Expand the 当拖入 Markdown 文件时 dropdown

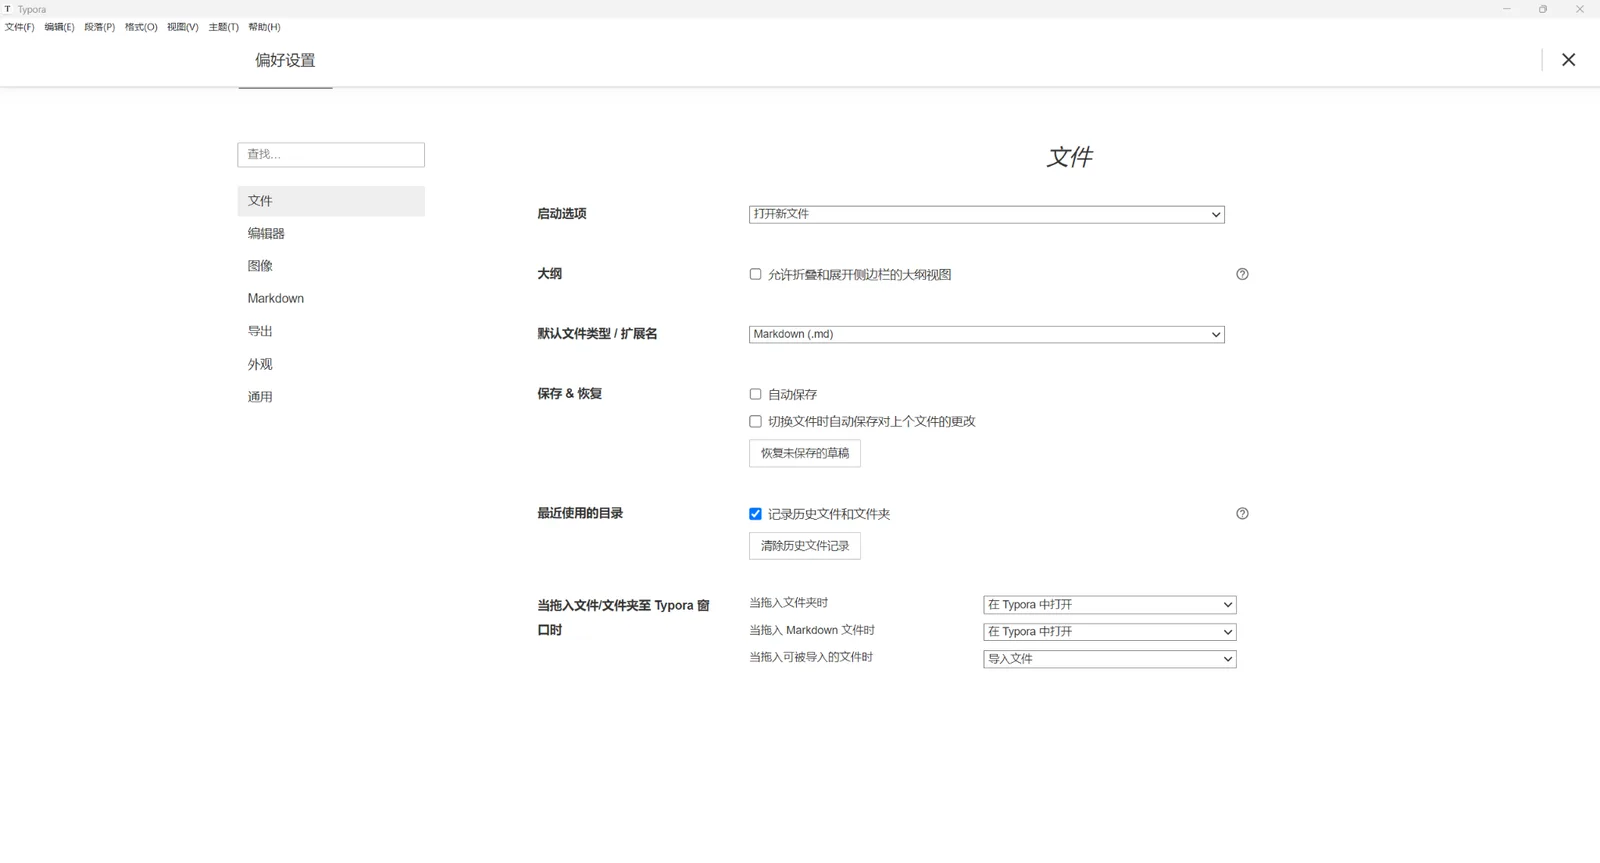point(1109,632)
